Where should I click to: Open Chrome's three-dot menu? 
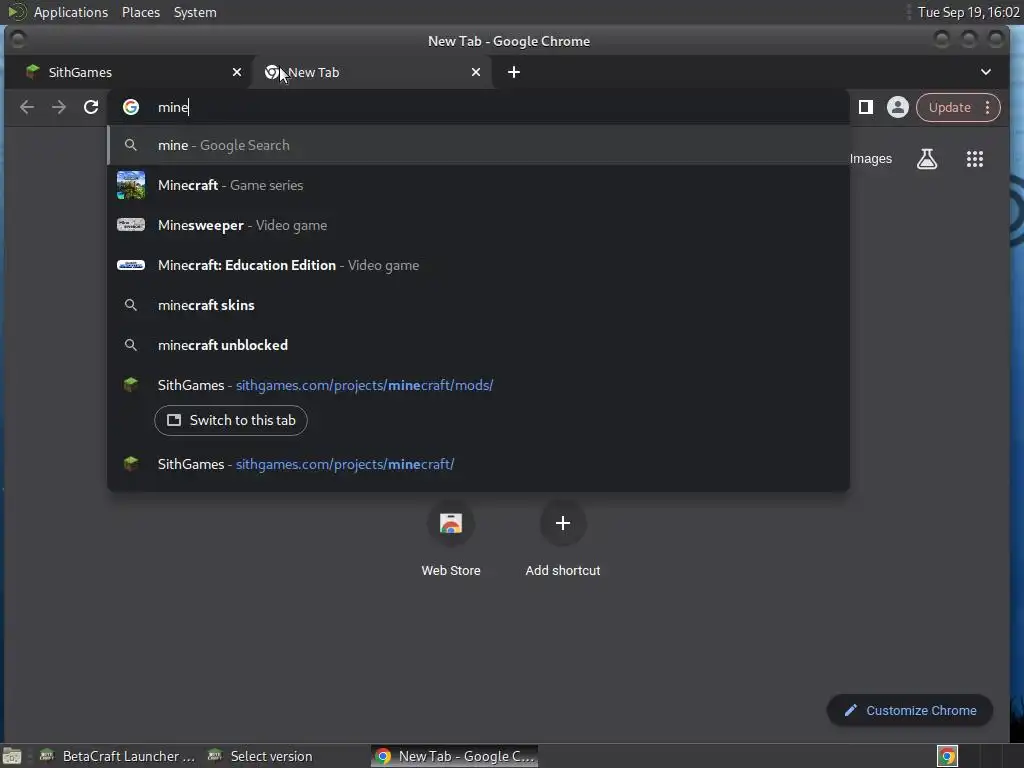point(987,107)
